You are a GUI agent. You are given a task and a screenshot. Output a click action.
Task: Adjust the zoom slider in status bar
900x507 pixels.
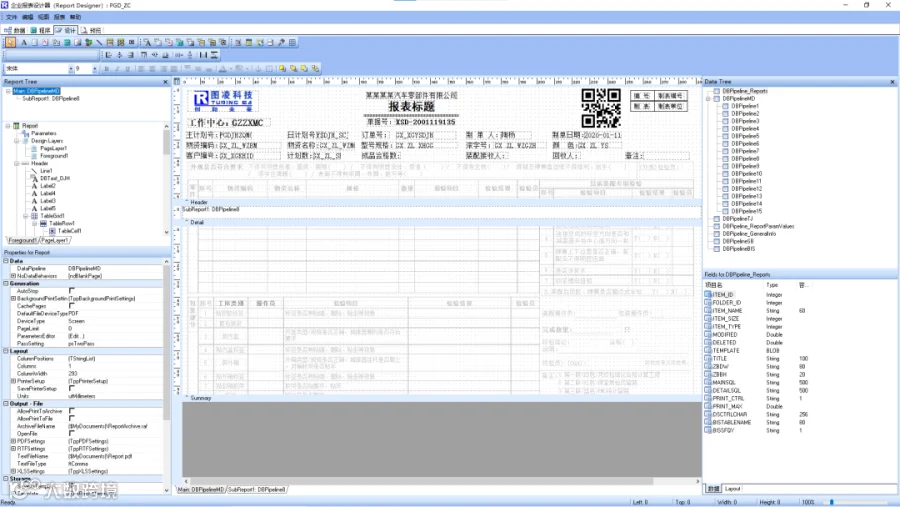click(831, 502)
